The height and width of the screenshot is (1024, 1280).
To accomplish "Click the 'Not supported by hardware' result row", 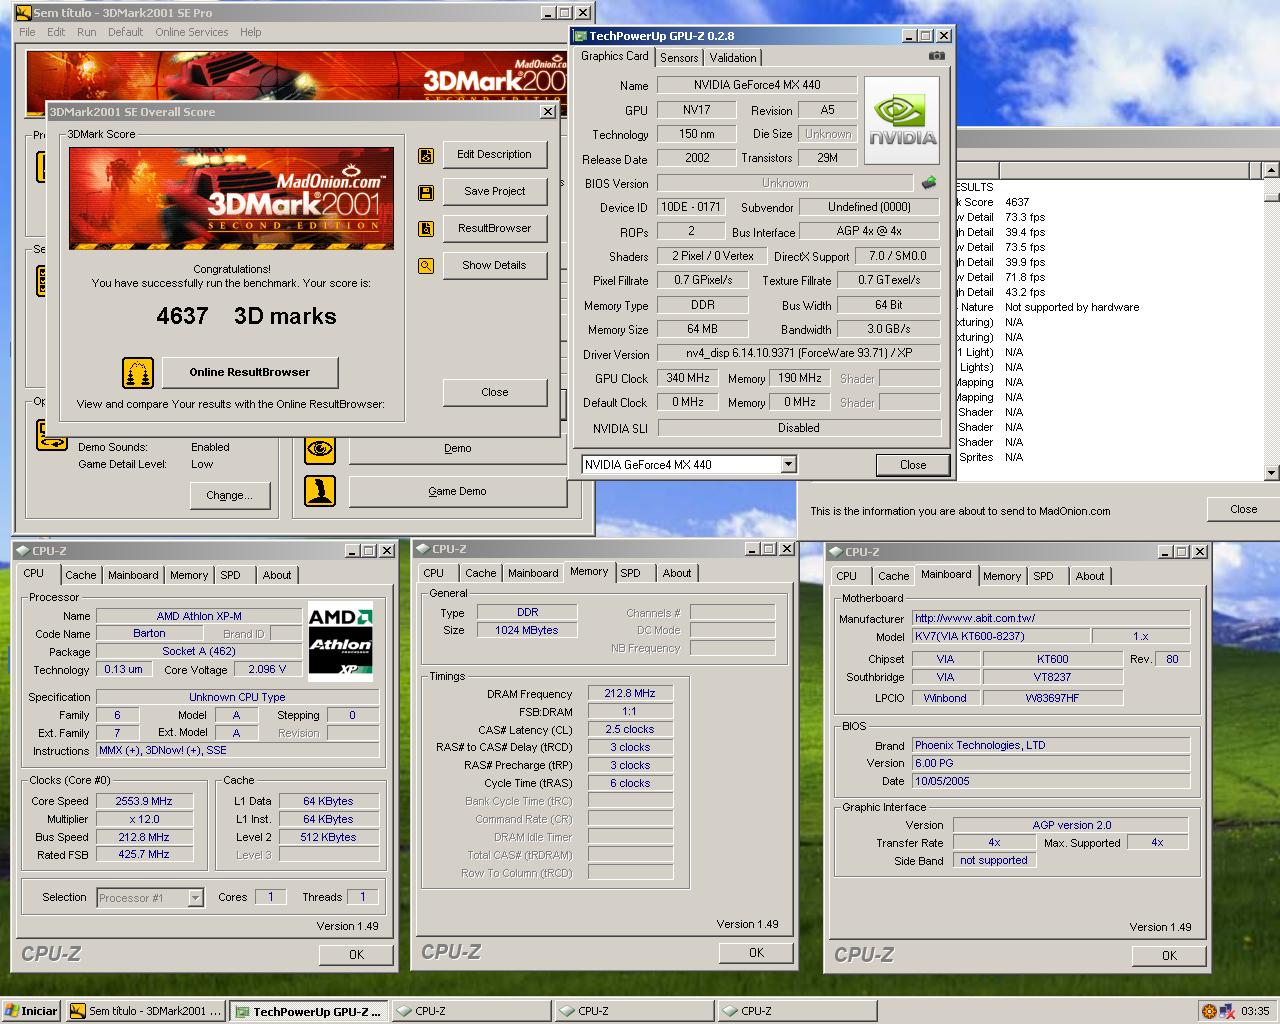I will point(1072,307).
